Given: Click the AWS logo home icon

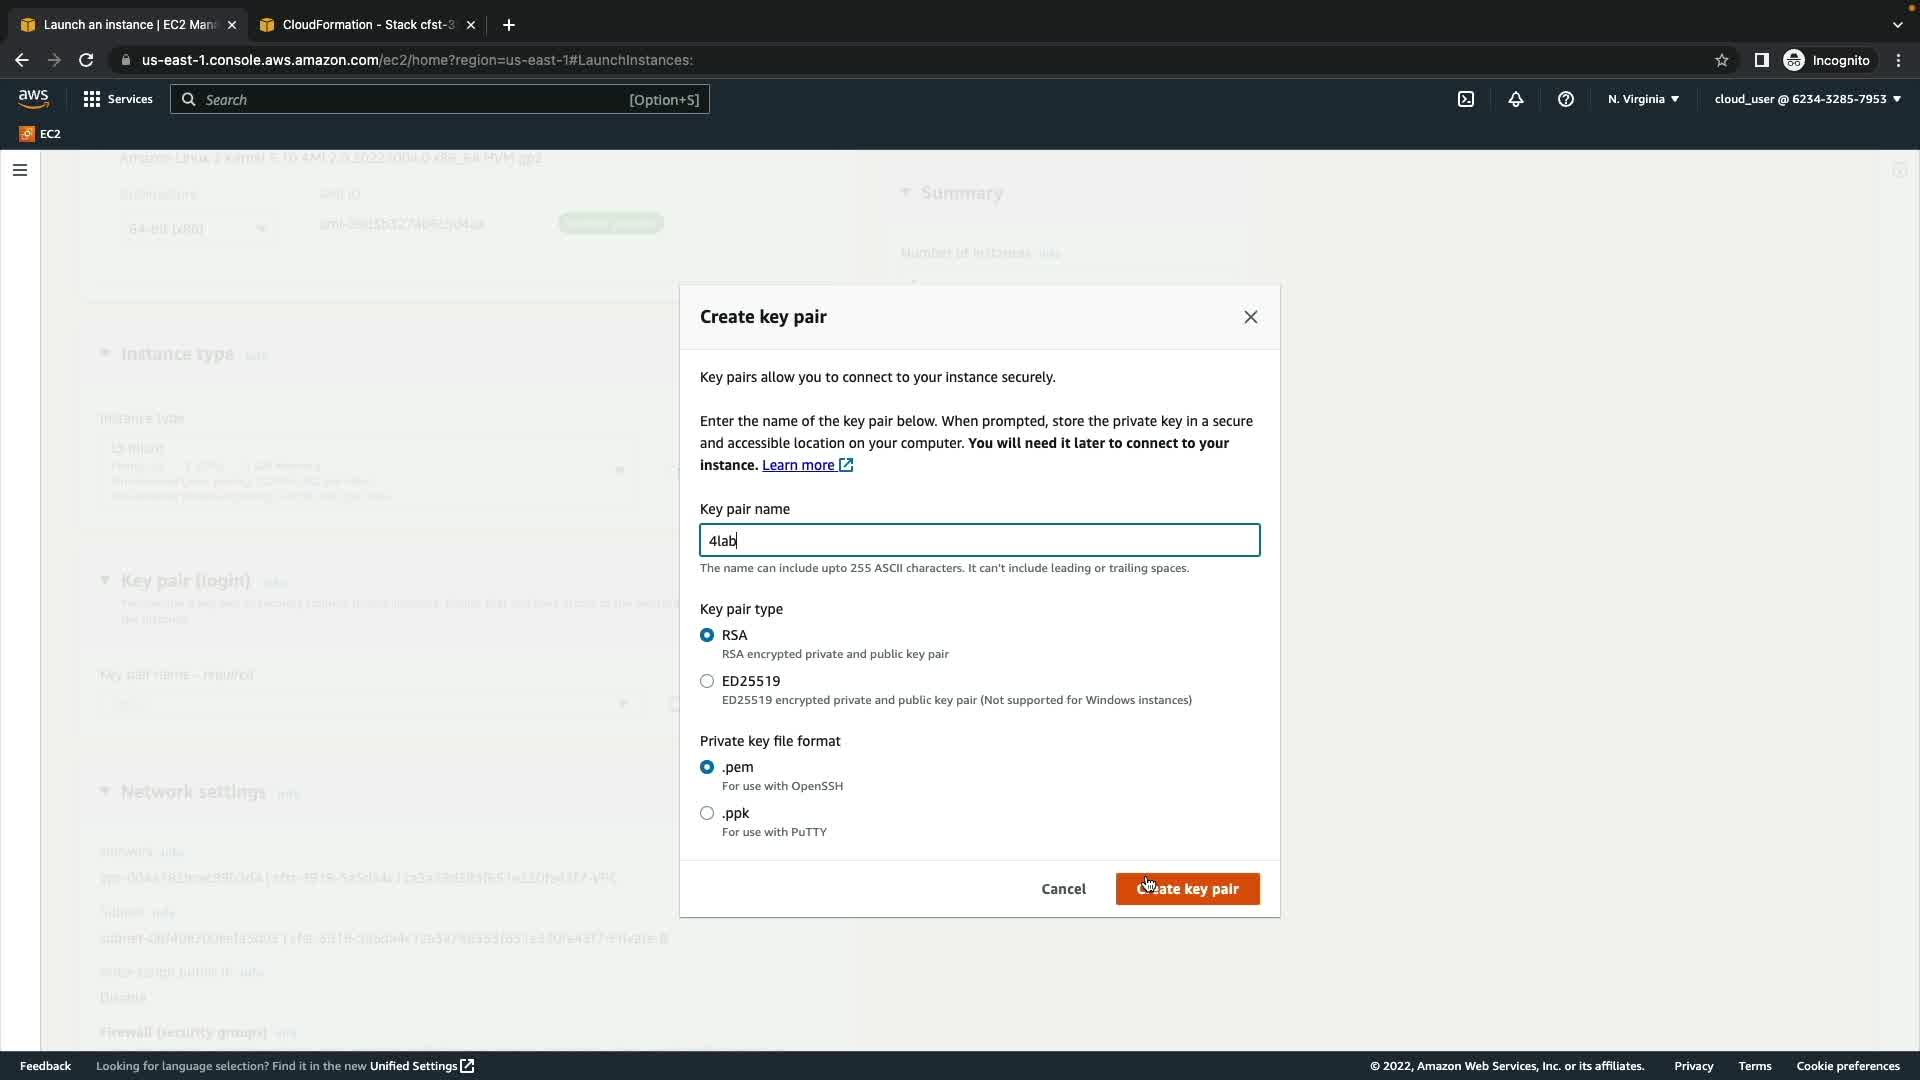Looking at the screenshot, I should (33, 99).
